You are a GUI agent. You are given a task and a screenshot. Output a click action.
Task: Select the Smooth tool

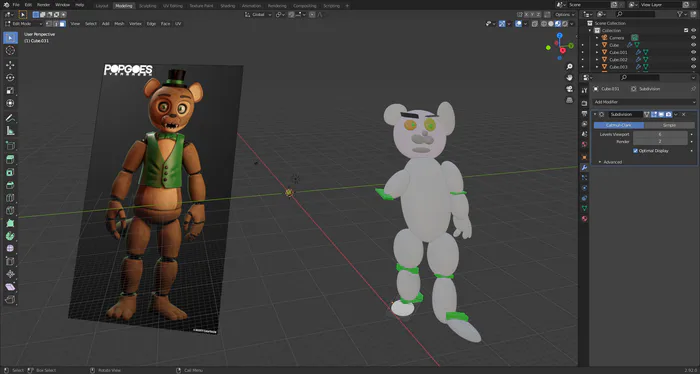[10, 249]
